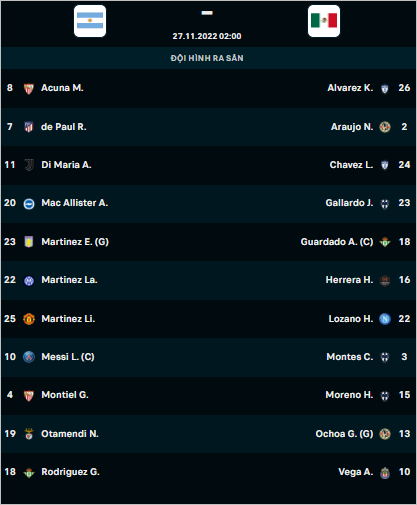Image resolution: width=417 pixels, height=505 pixels.
Task: Click Benfica crest beside Otamendi N.
Action: pos(29,434)
